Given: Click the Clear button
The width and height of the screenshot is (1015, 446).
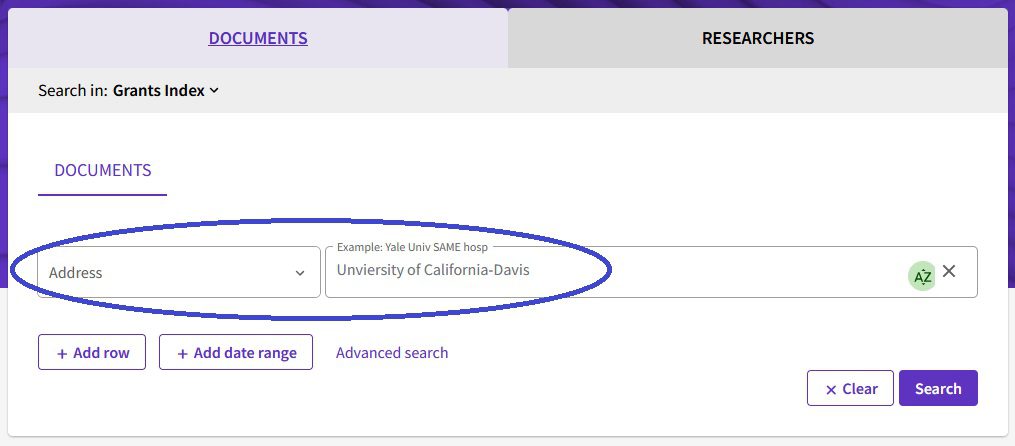Looking at the screenshot, I should [x=850, y=389].
